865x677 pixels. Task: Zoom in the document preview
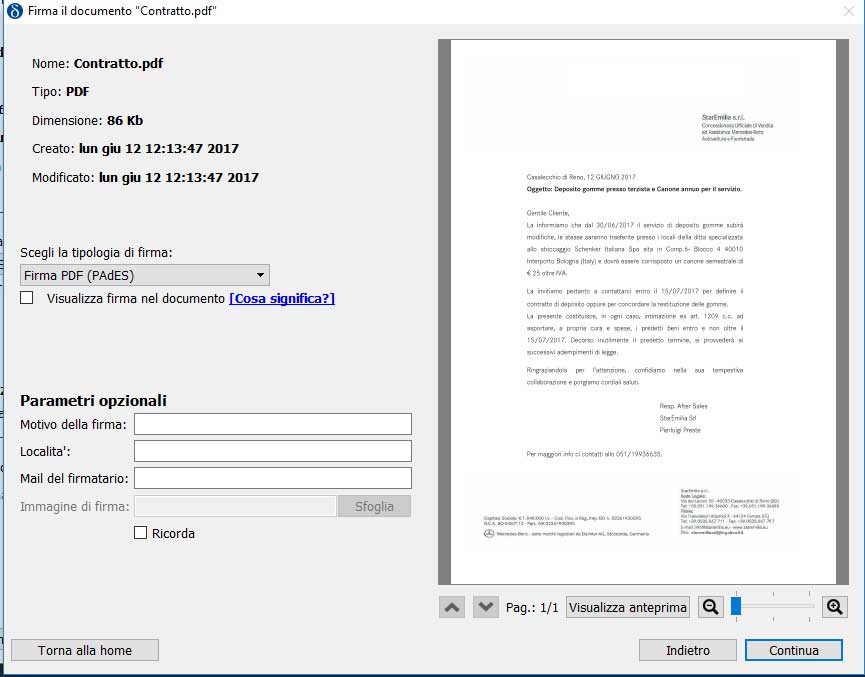(x=834, y=607)
